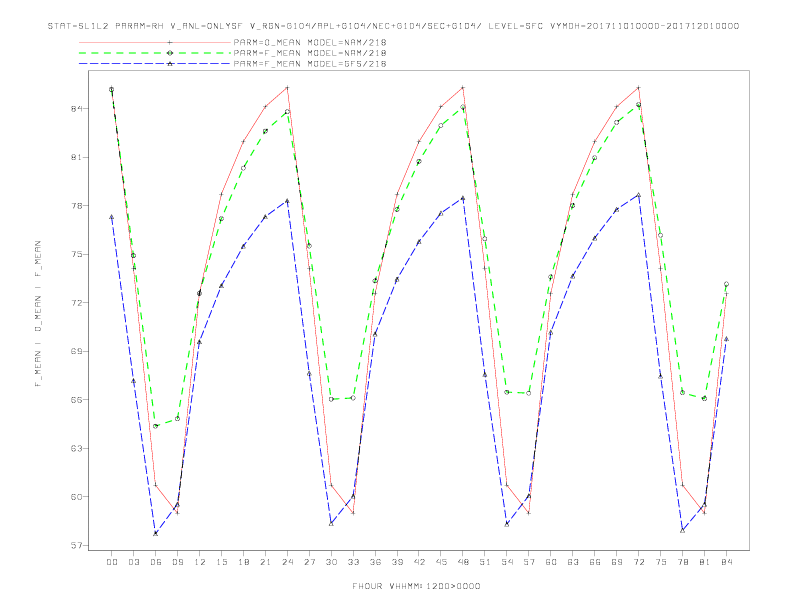Click x-axis forecast hour label 48

[463, 562]
